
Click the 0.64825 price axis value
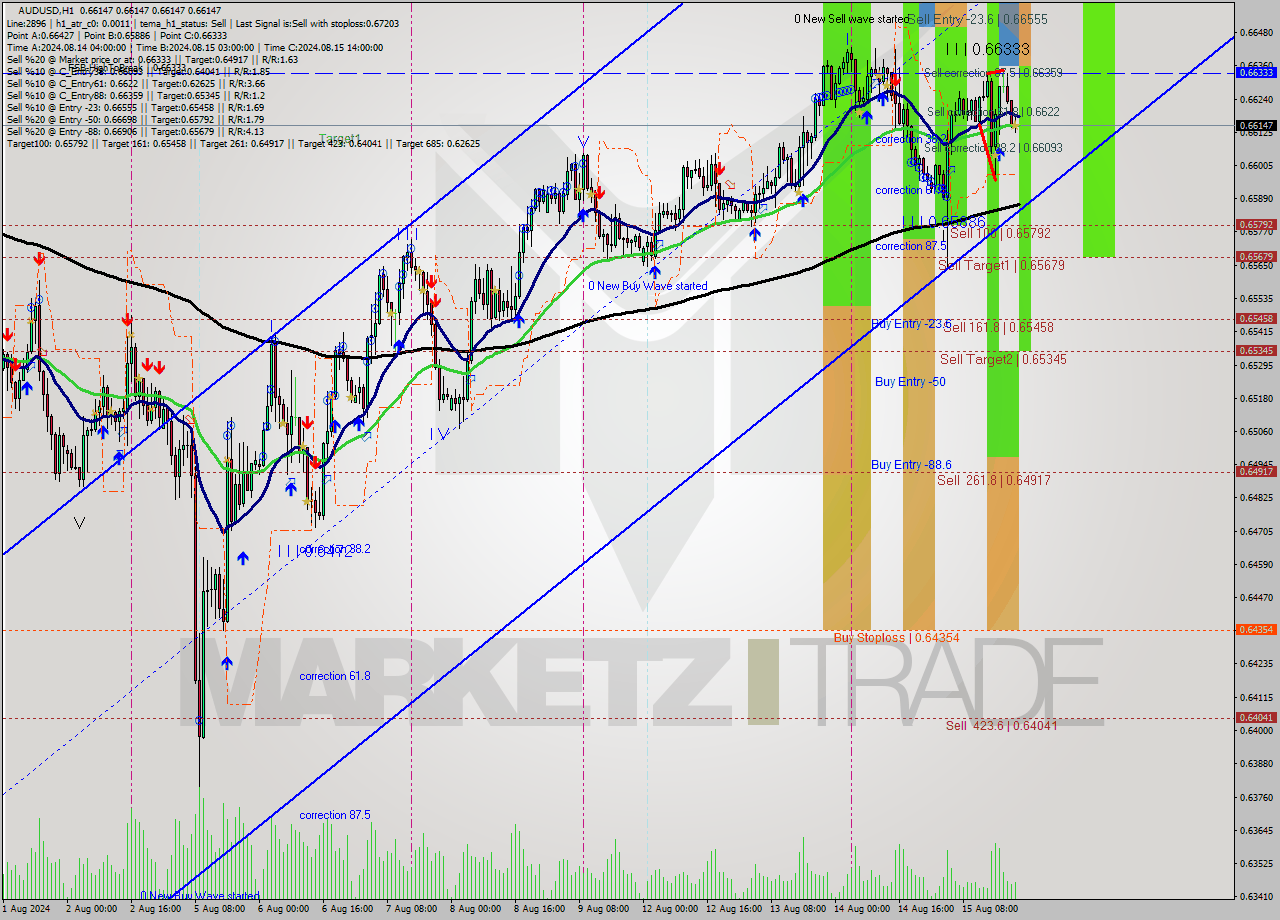pyautogui.click(x=1256, y=498)
